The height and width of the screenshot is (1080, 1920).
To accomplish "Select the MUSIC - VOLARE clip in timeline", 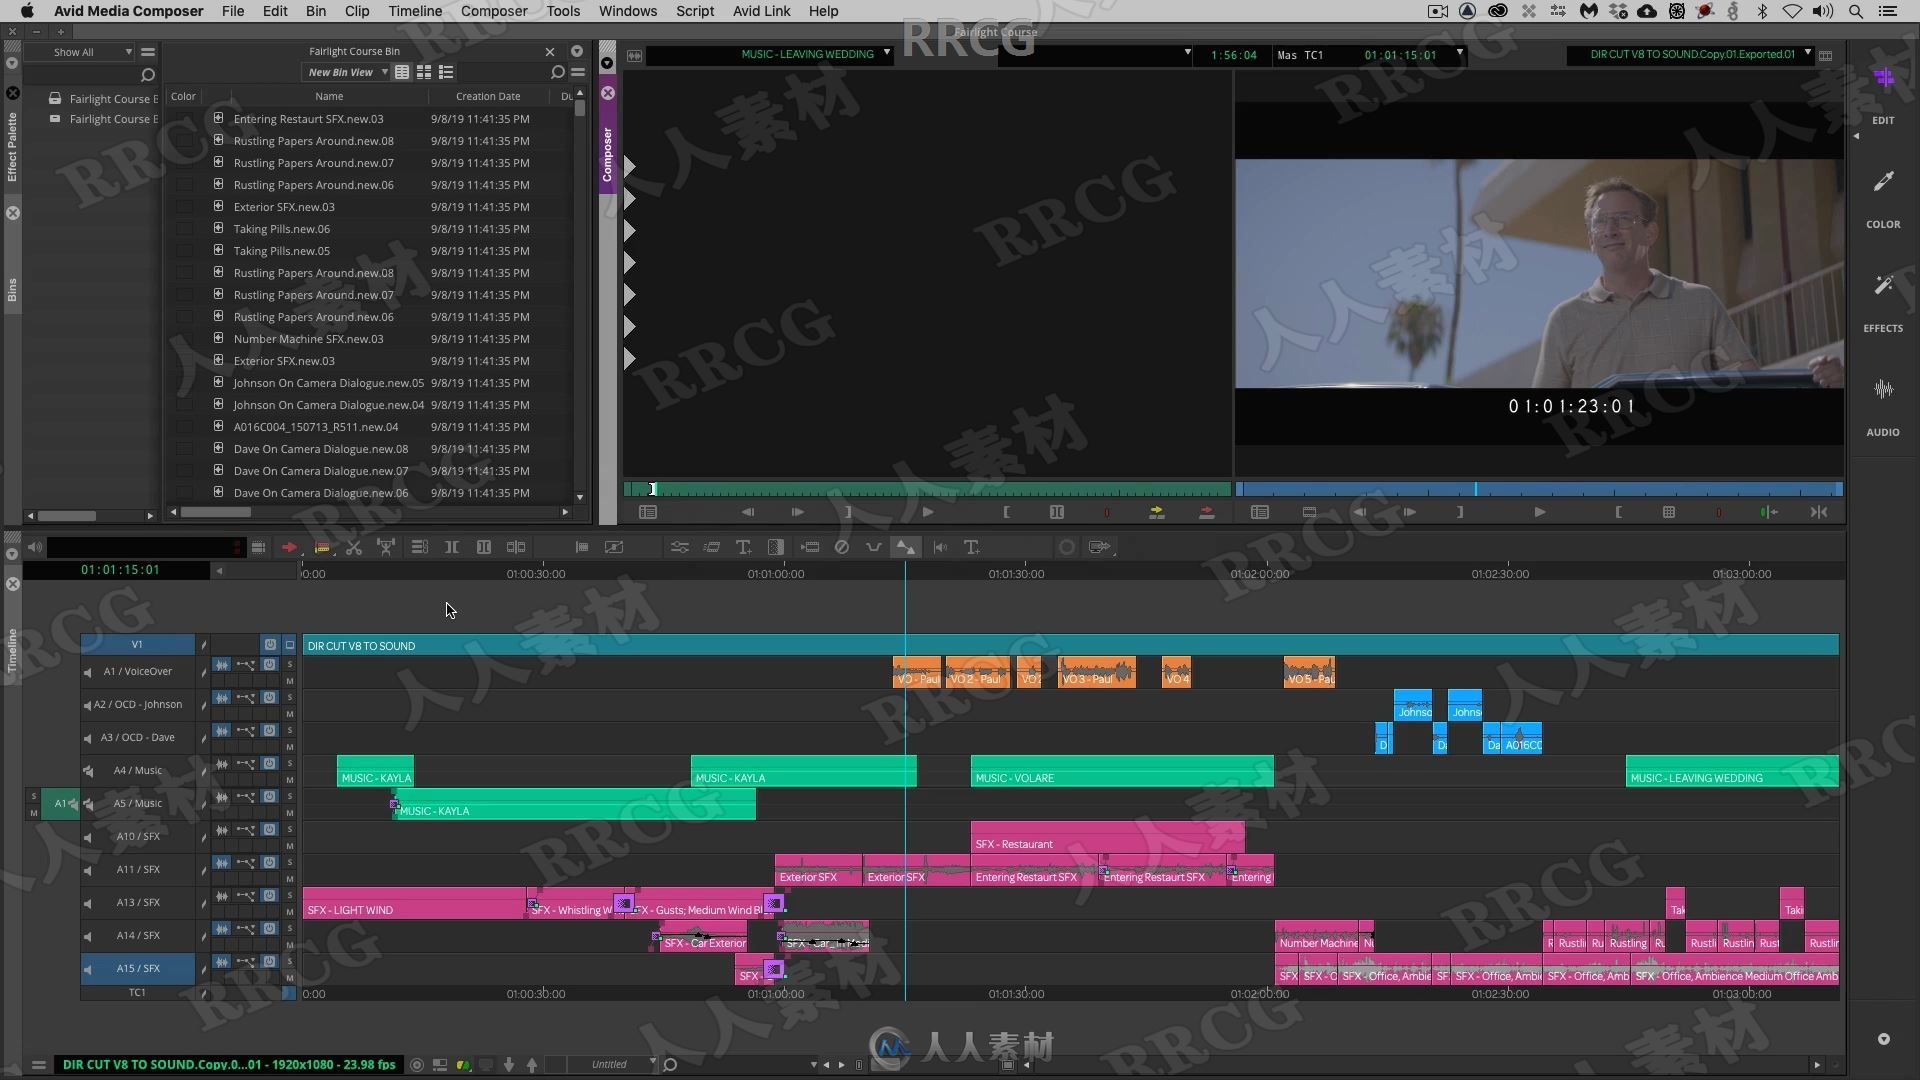I will coord(1122,771).
